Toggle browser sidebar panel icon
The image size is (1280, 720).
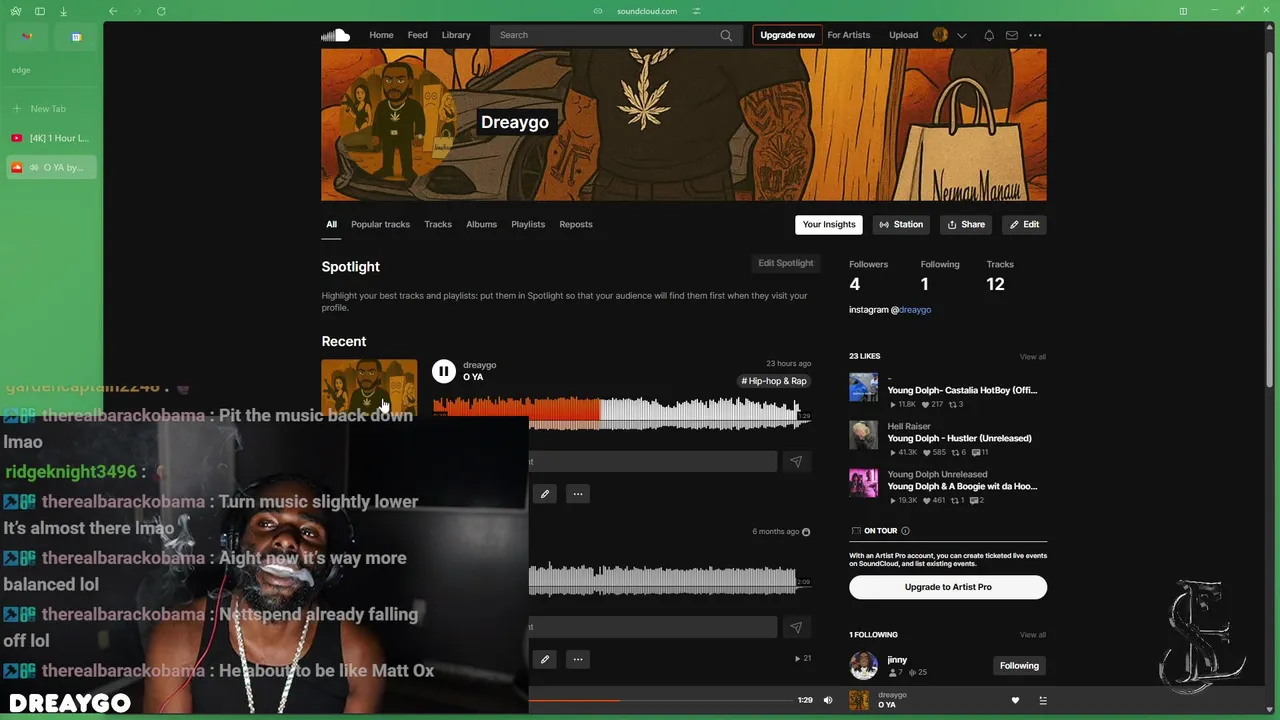[40, 11]
